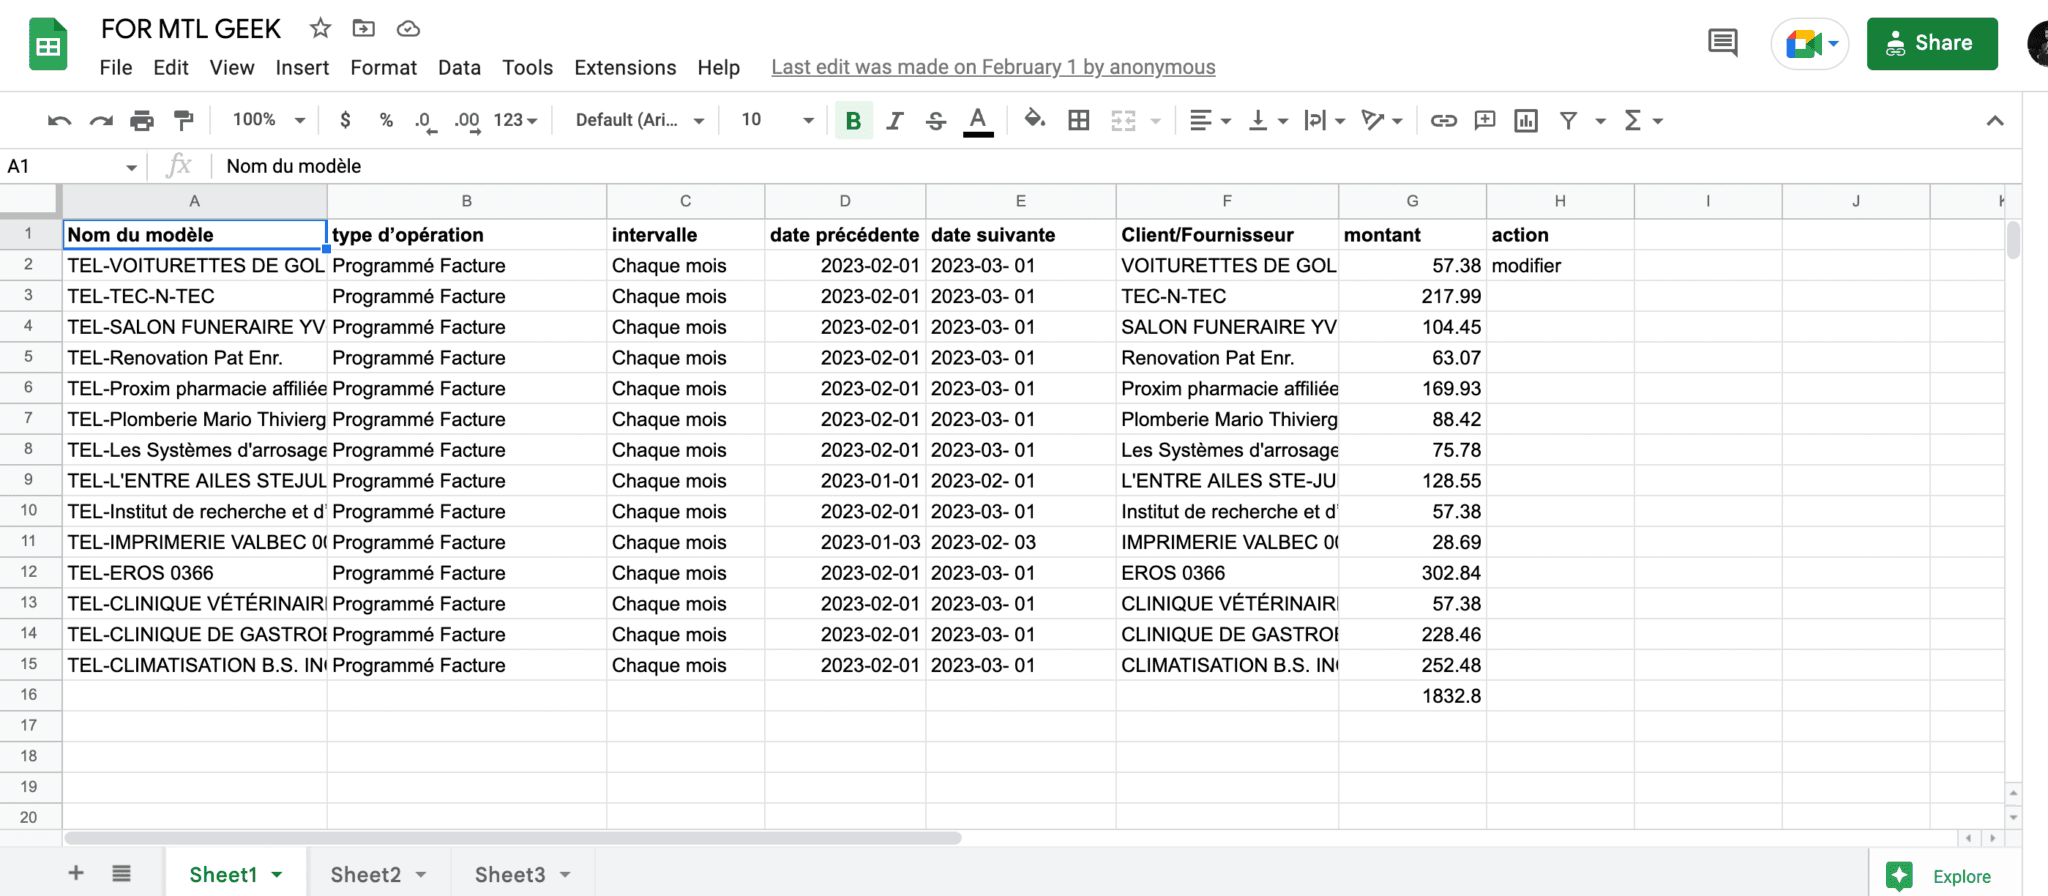Open the zoom 100% dropdown
The image size is (2048, 896).
click(268, 120)
